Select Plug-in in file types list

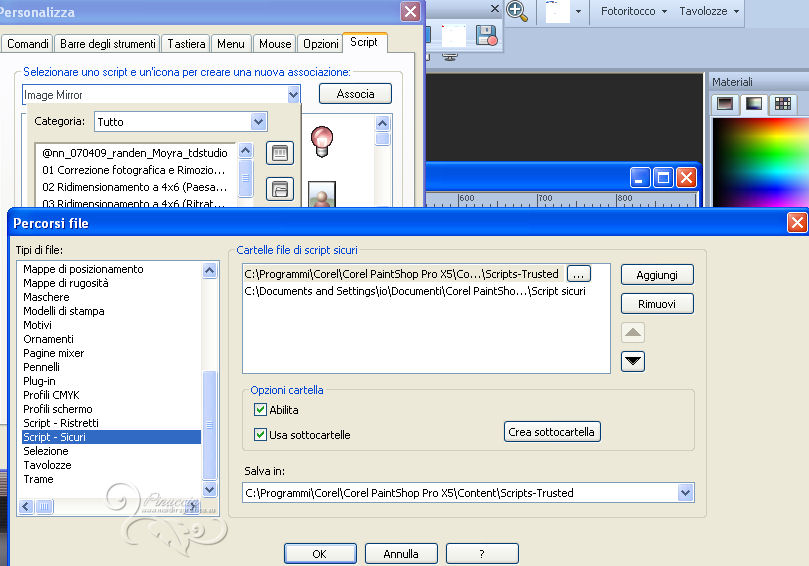pyautogui.click(x=39, y=381)
